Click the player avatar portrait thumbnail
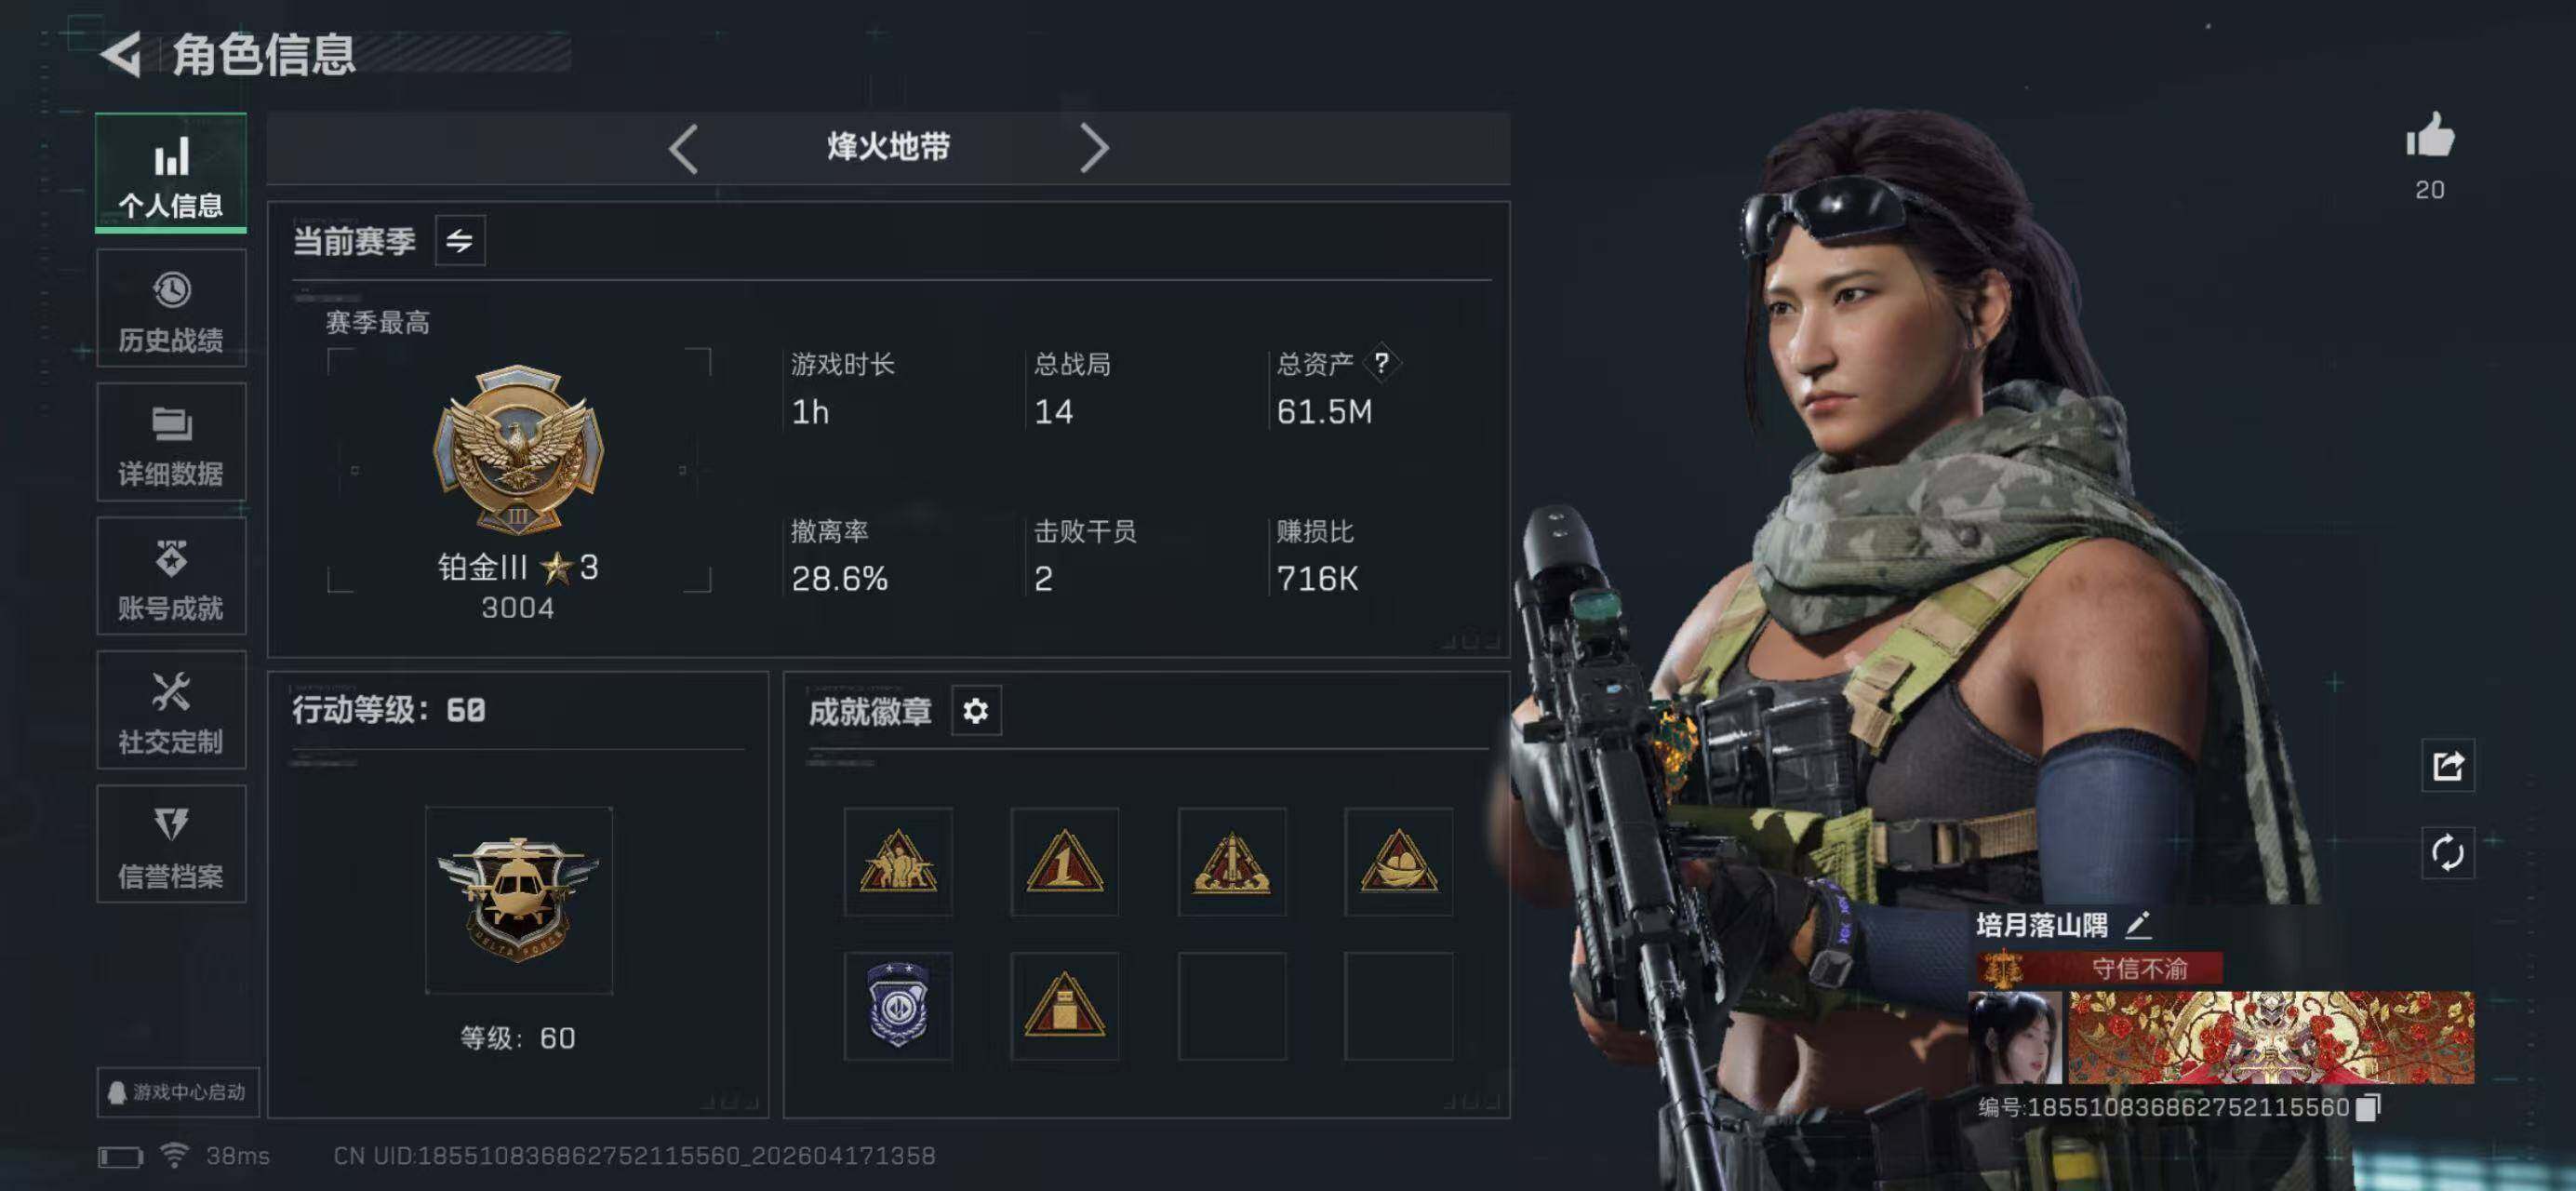 [x=2014, y=1037]
